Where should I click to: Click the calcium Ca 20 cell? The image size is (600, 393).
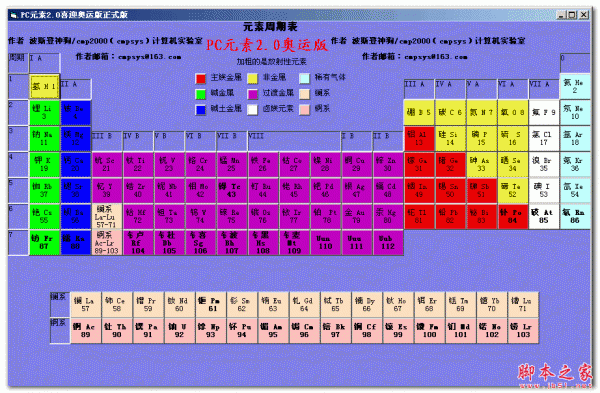[x=75, y=165]
